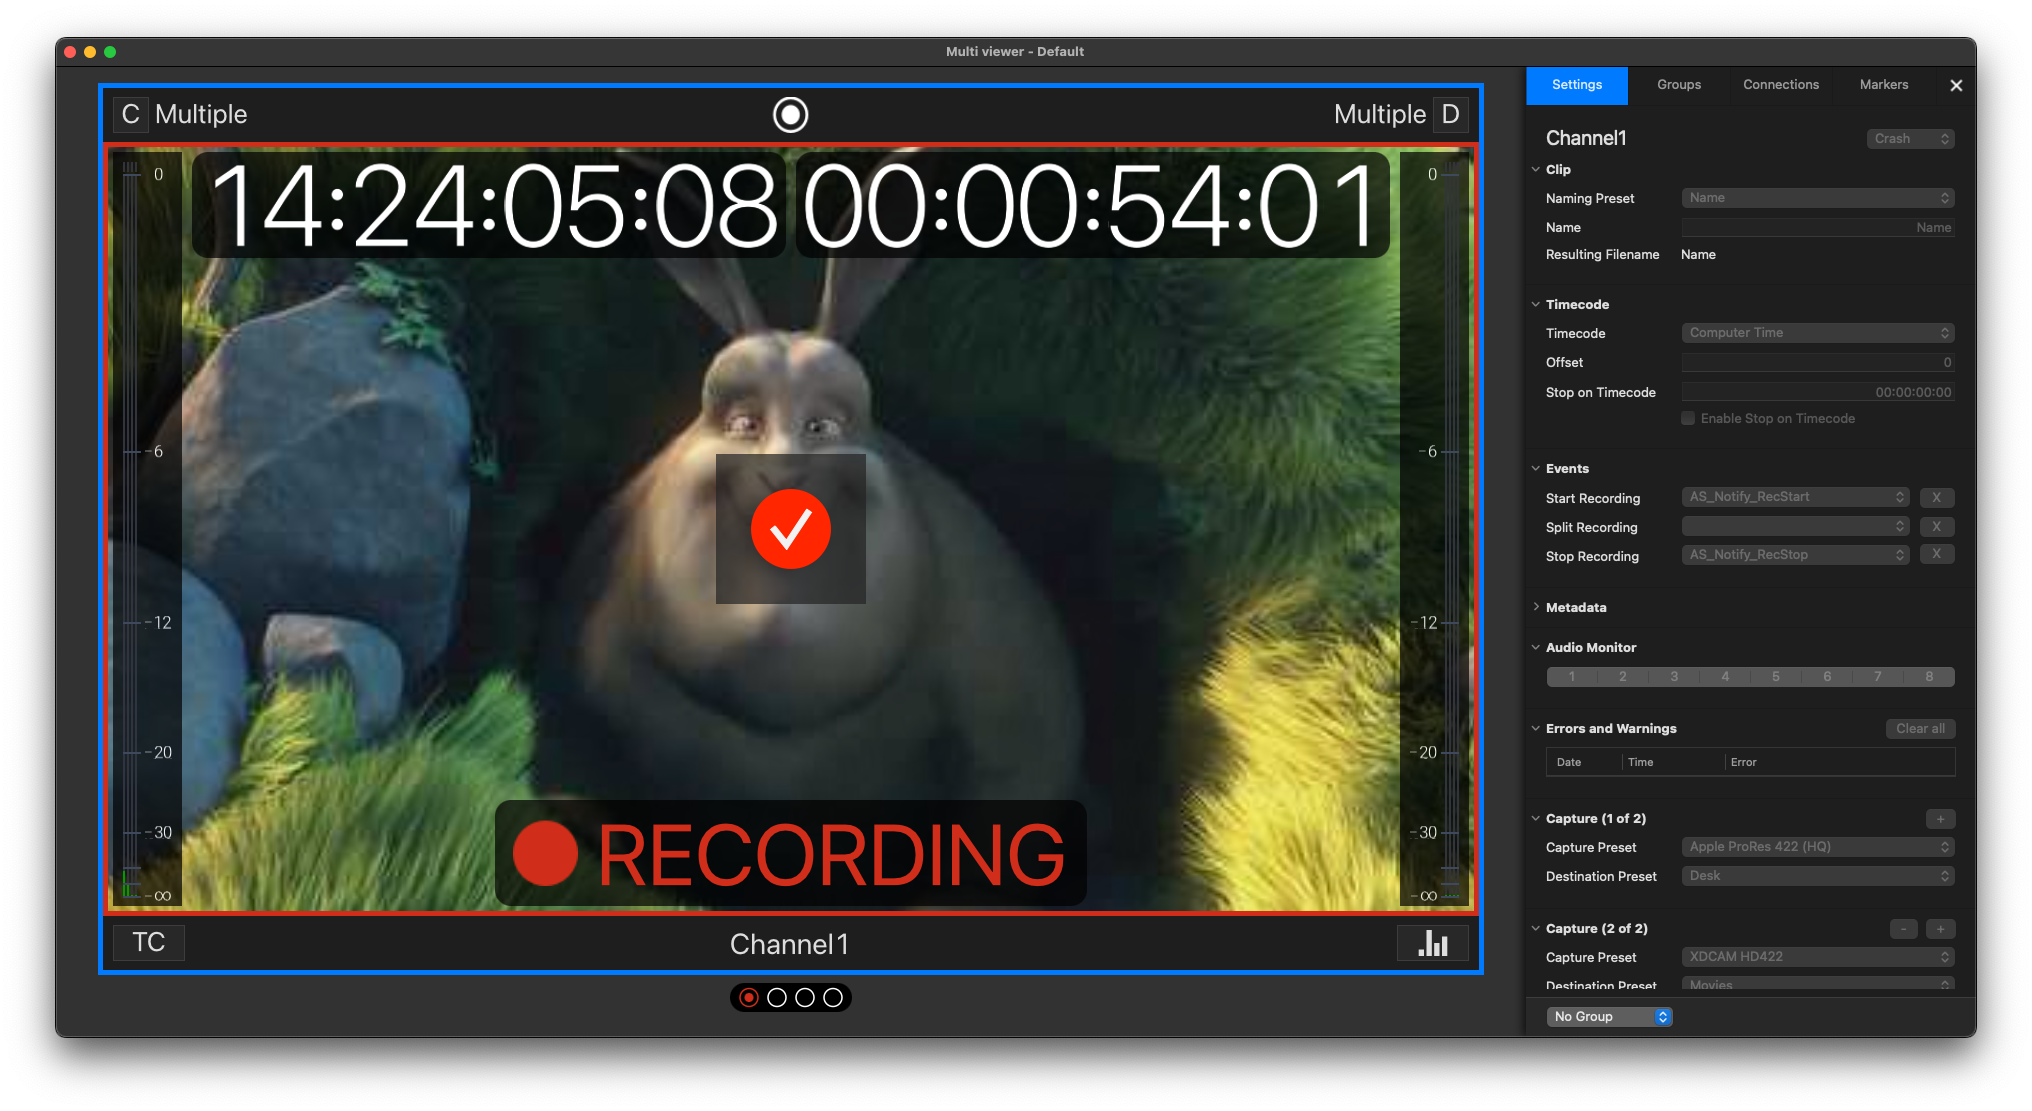Open the Timecode source Computer Time dropdown
The image size is (2032, 1111).
(1817, 333)
